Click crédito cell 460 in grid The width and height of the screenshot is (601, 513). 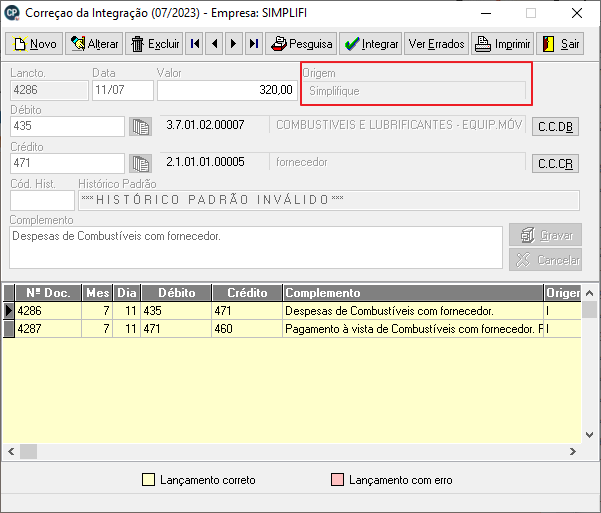coord(247,329)
